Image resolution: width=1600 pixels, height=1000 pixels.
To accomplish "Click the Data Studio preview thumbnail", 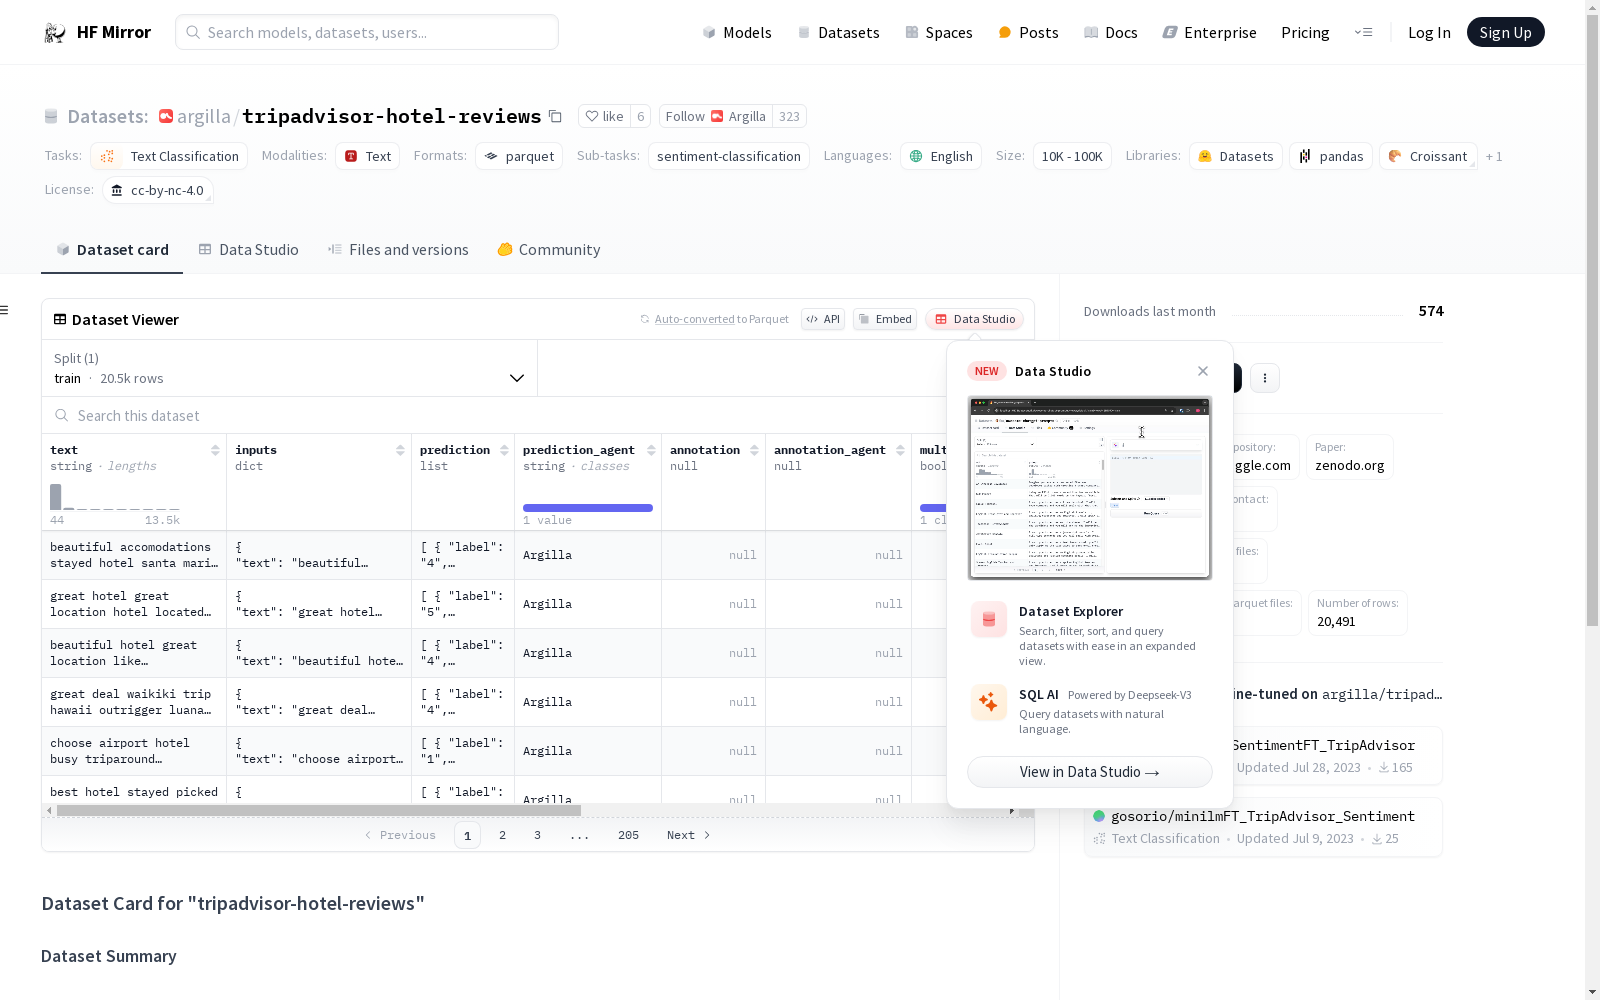I will click(1090, 488).
